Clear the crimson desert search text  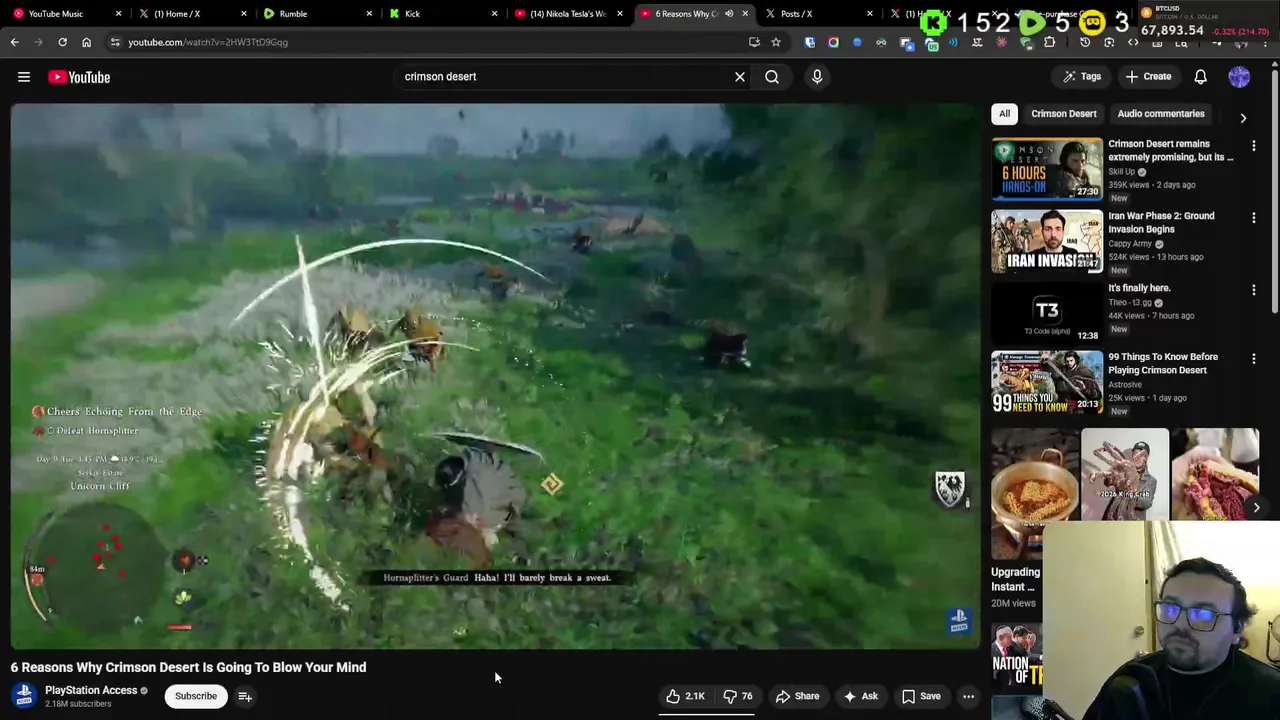tap(740, 77)
